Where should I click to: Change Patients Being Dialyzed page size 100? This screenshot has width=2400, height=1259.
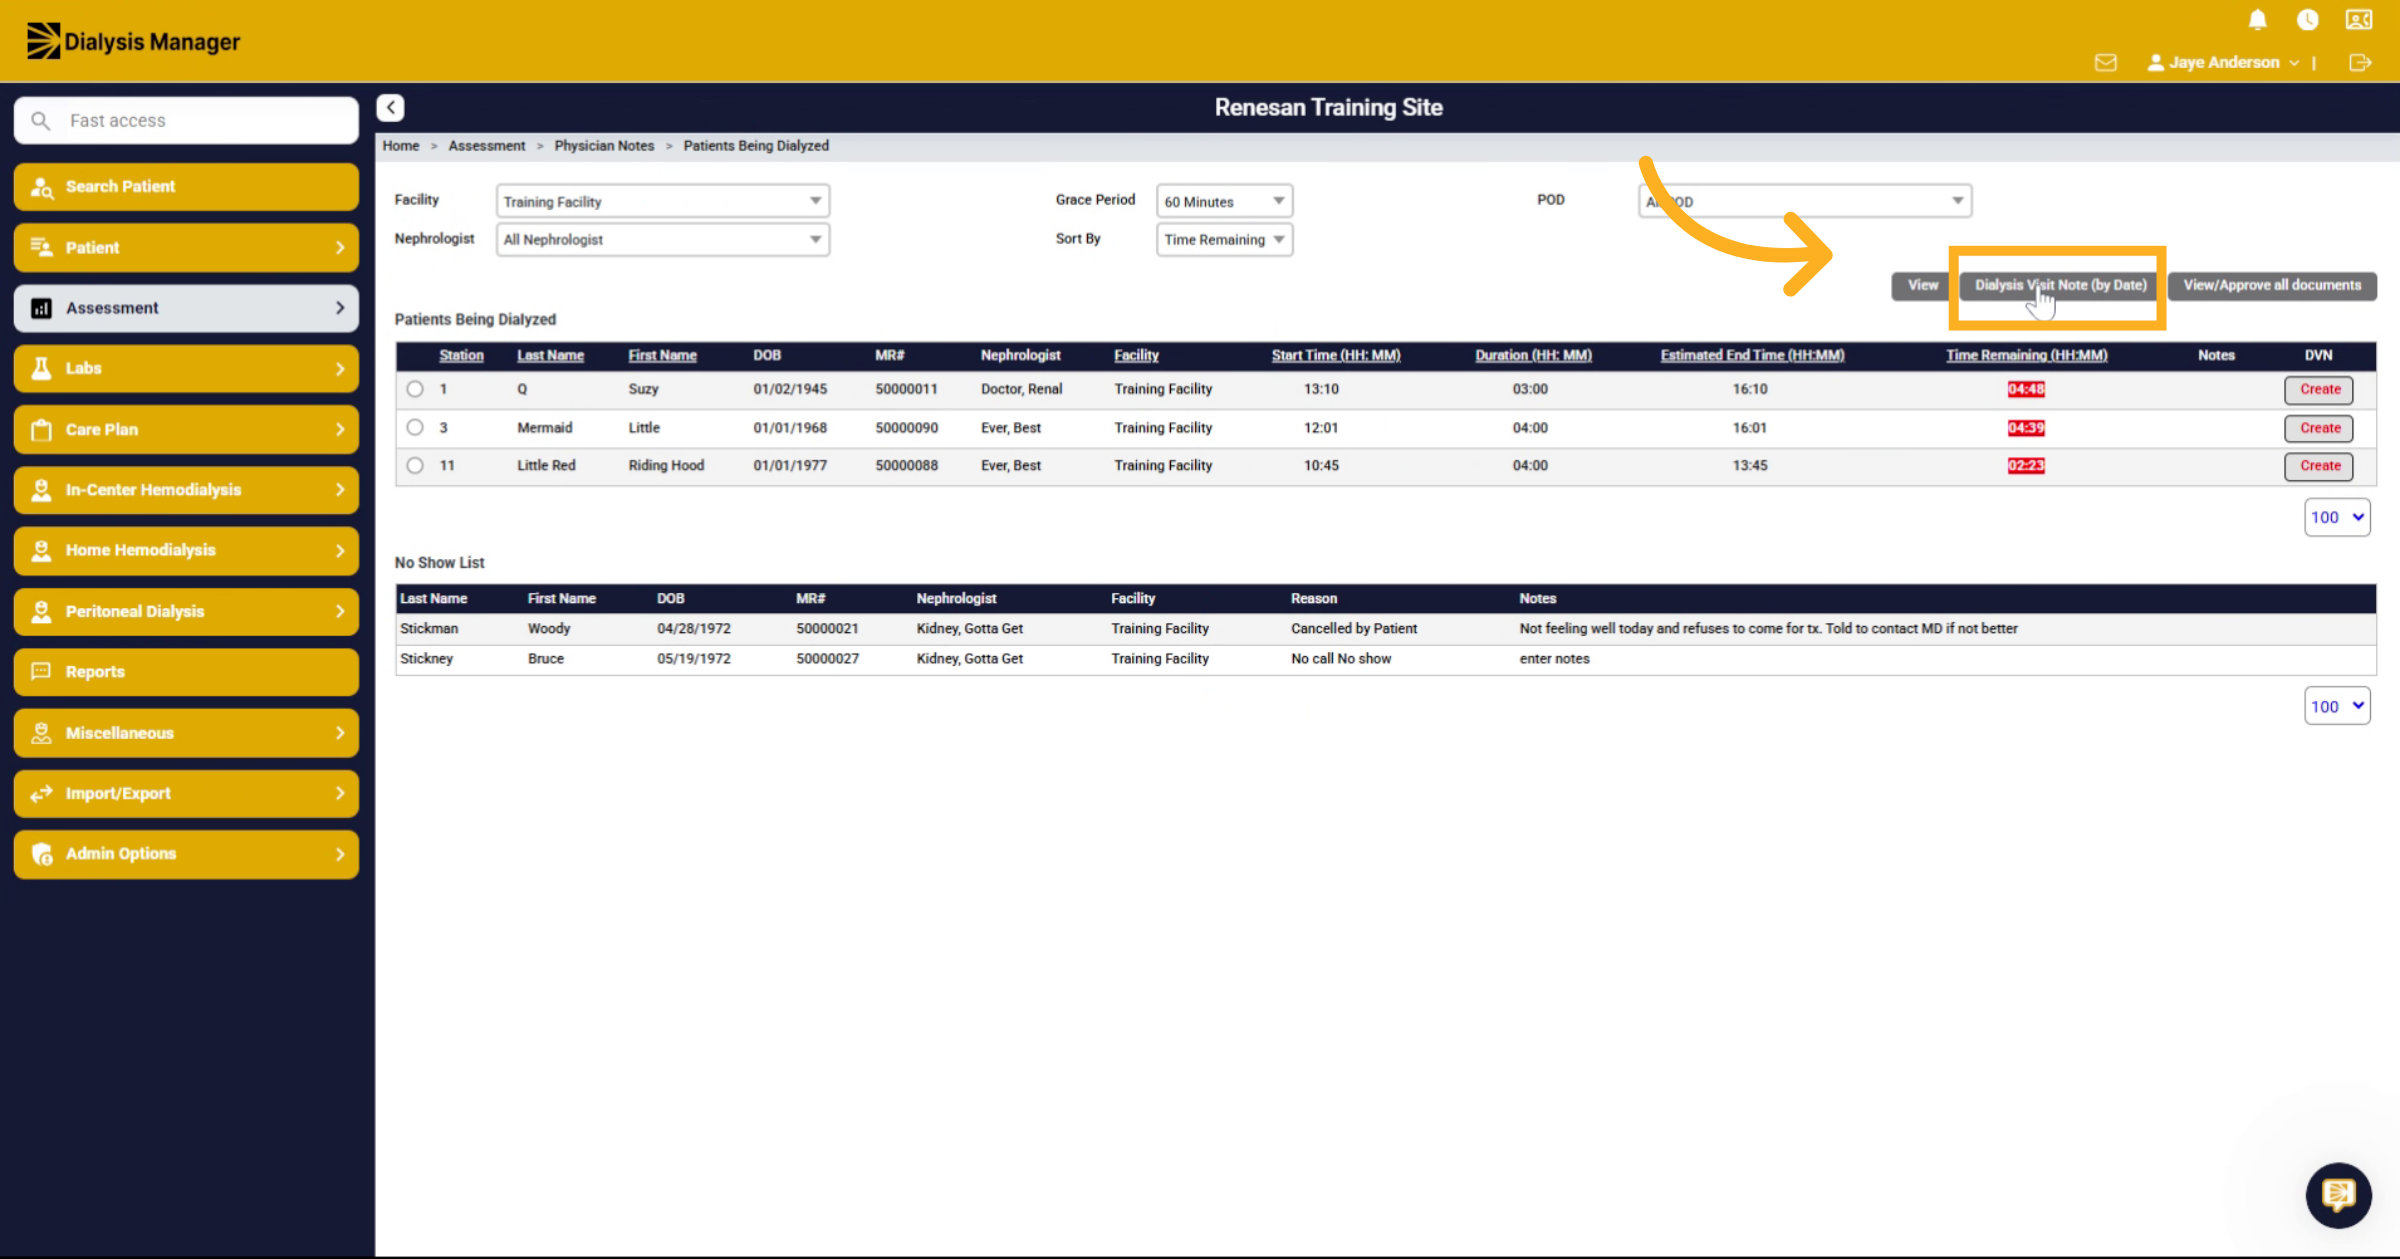point(2337,517)
